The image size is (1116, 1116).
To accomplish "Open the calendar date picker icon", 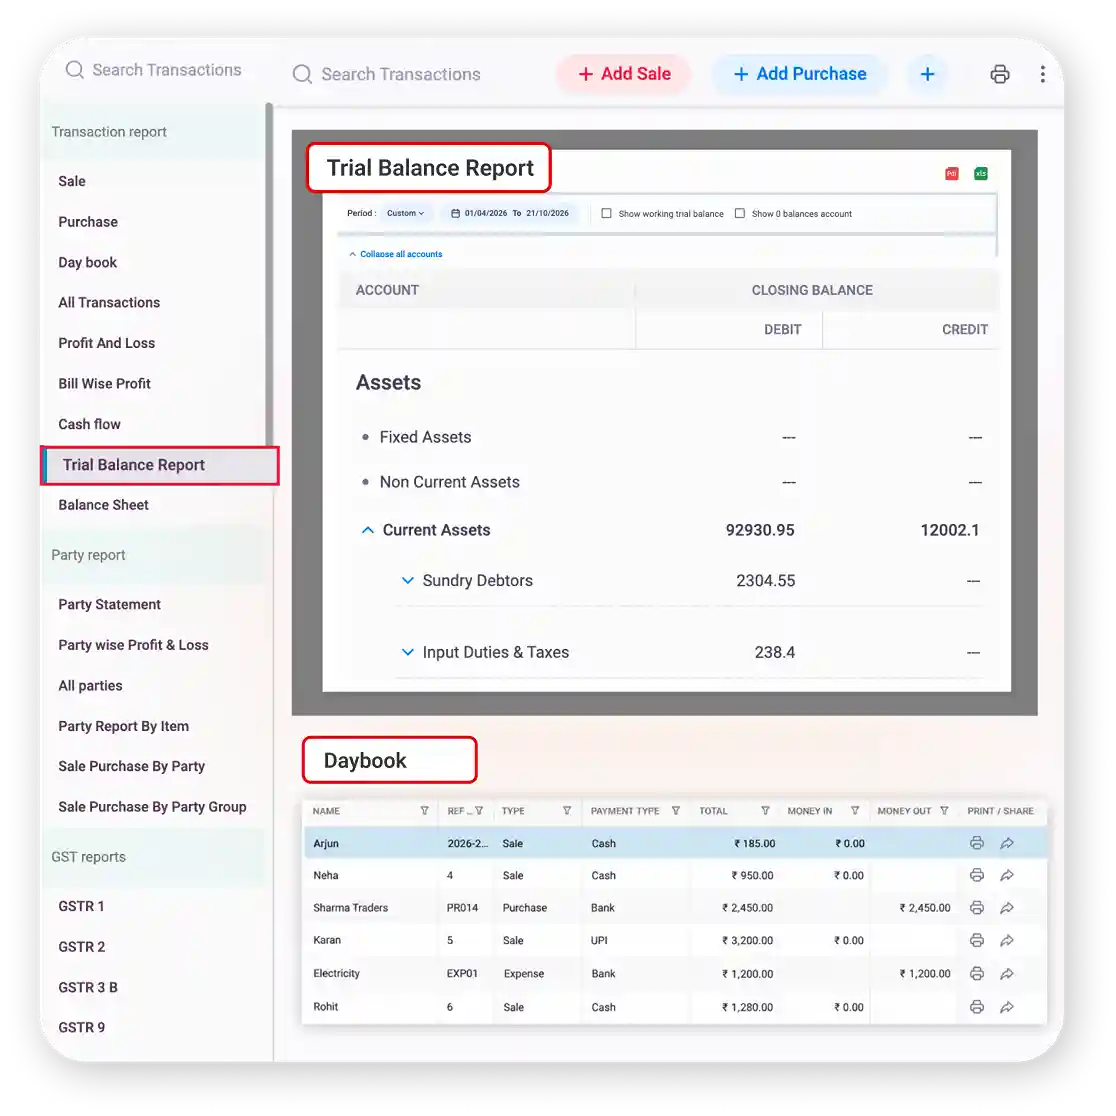I will tap(456, 213).
